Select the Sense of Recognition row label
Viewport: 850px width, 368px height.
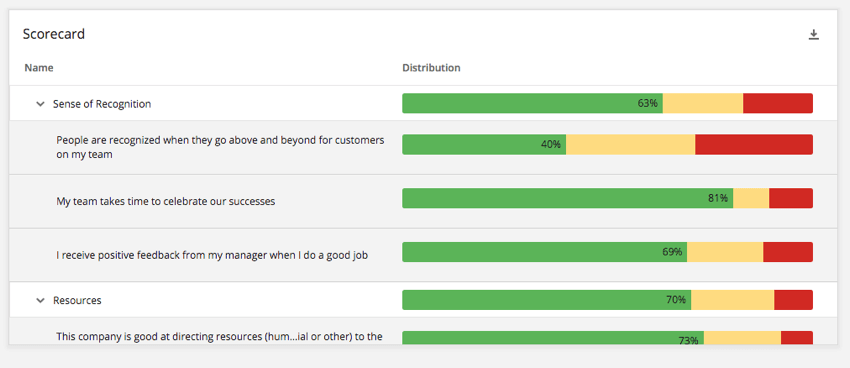102,104
